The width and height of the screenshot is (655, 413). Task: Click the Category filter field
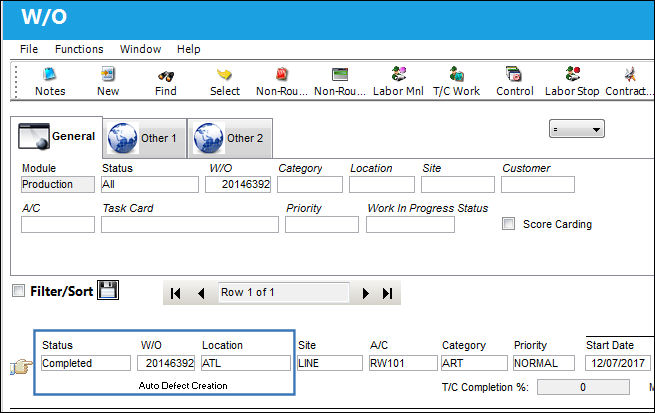coord(310,184)
